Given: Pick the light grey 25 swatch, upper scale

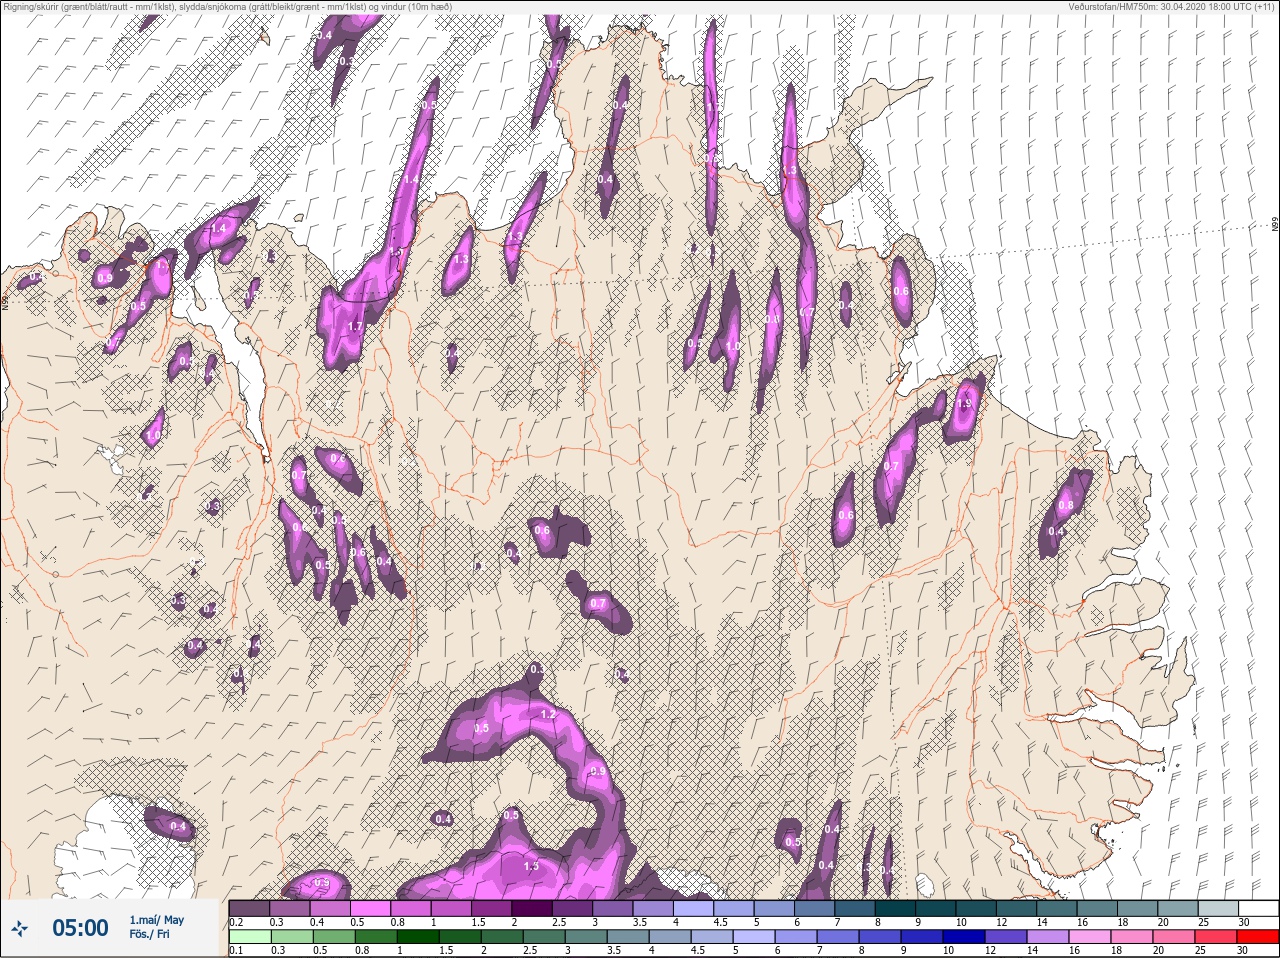Looking at the screenshot, I should 1219,907.
